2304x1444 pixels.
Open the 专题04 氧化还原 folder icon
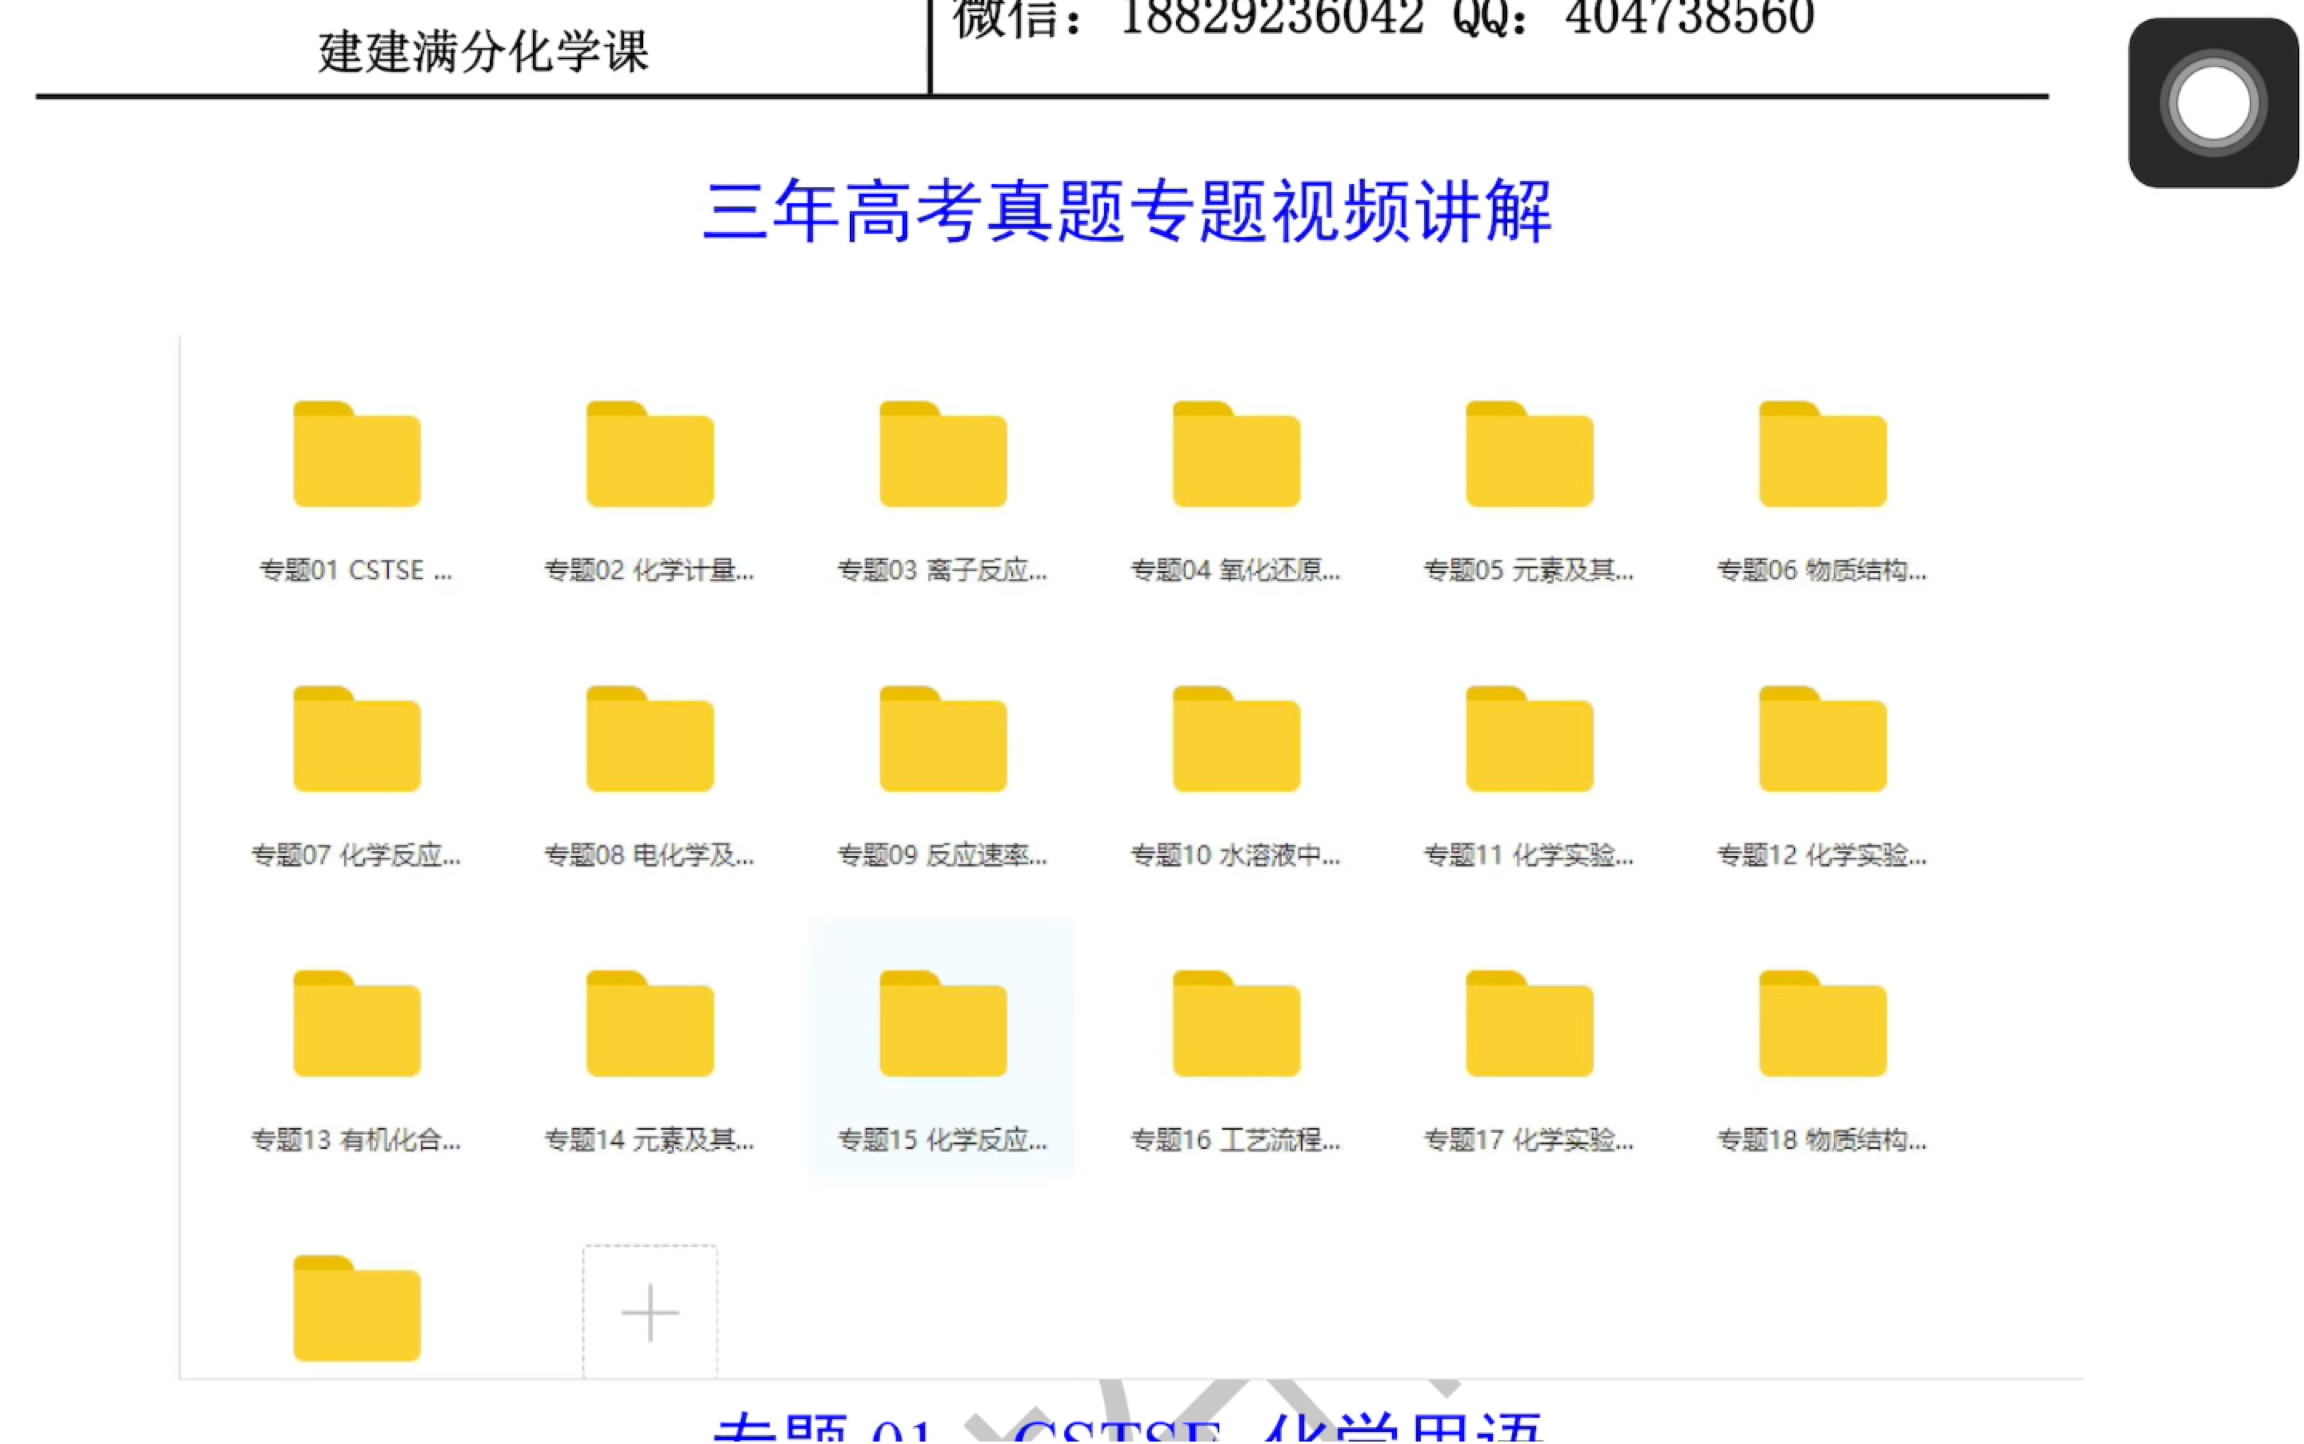(1236, 454)
